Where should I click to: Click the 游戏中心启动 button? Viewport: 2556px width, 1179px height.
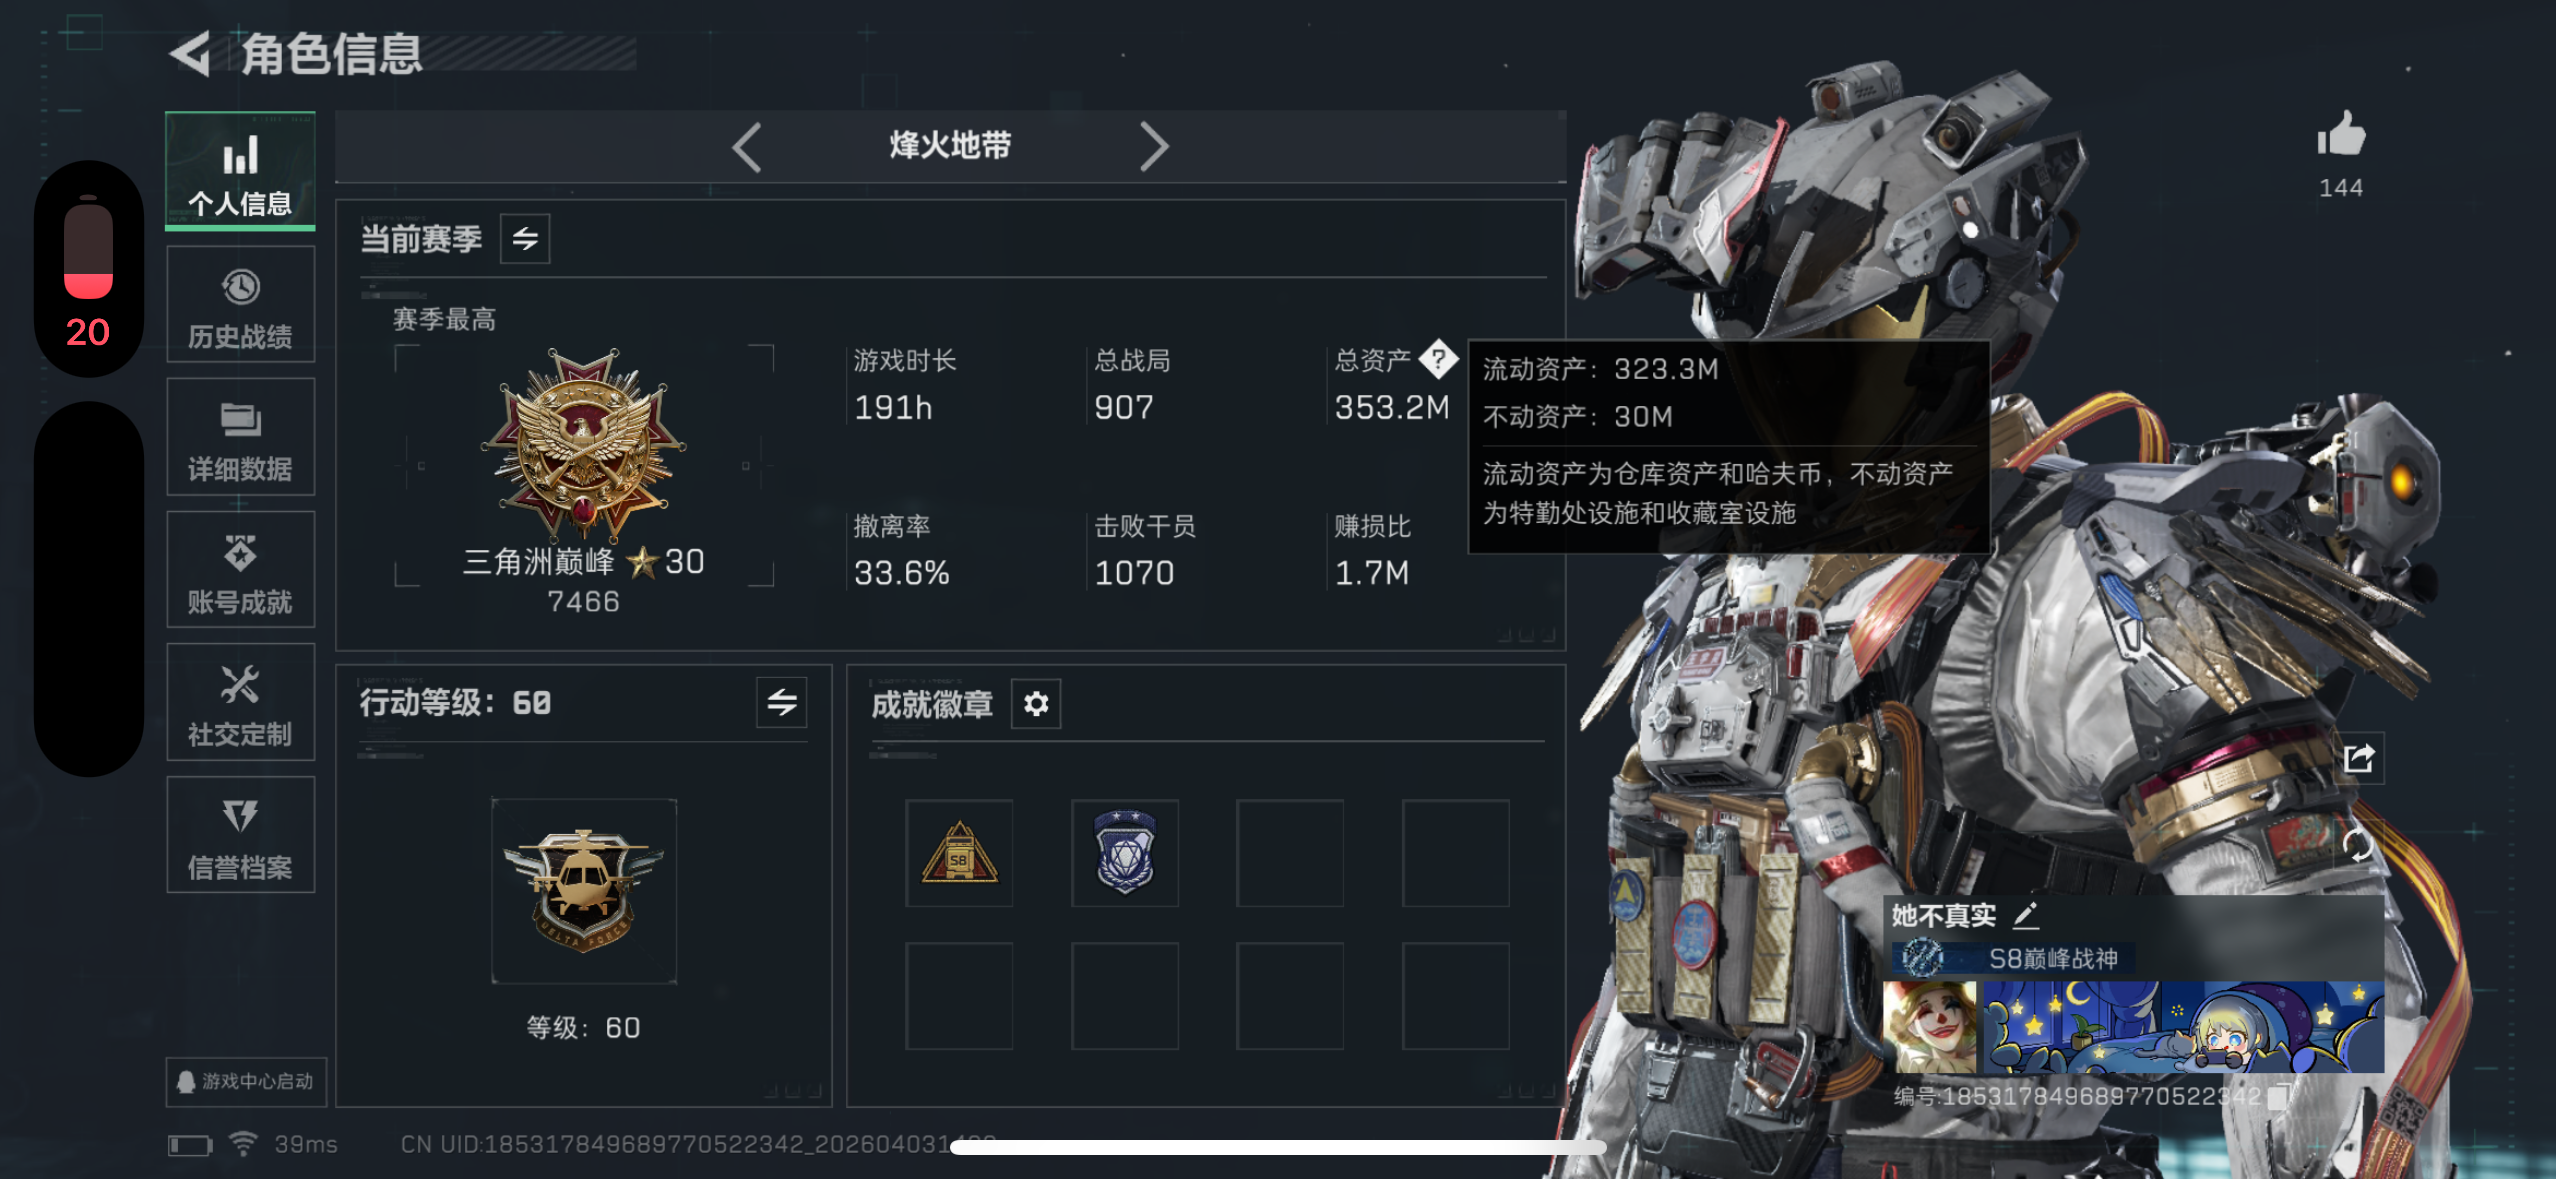click(246, 1081)
